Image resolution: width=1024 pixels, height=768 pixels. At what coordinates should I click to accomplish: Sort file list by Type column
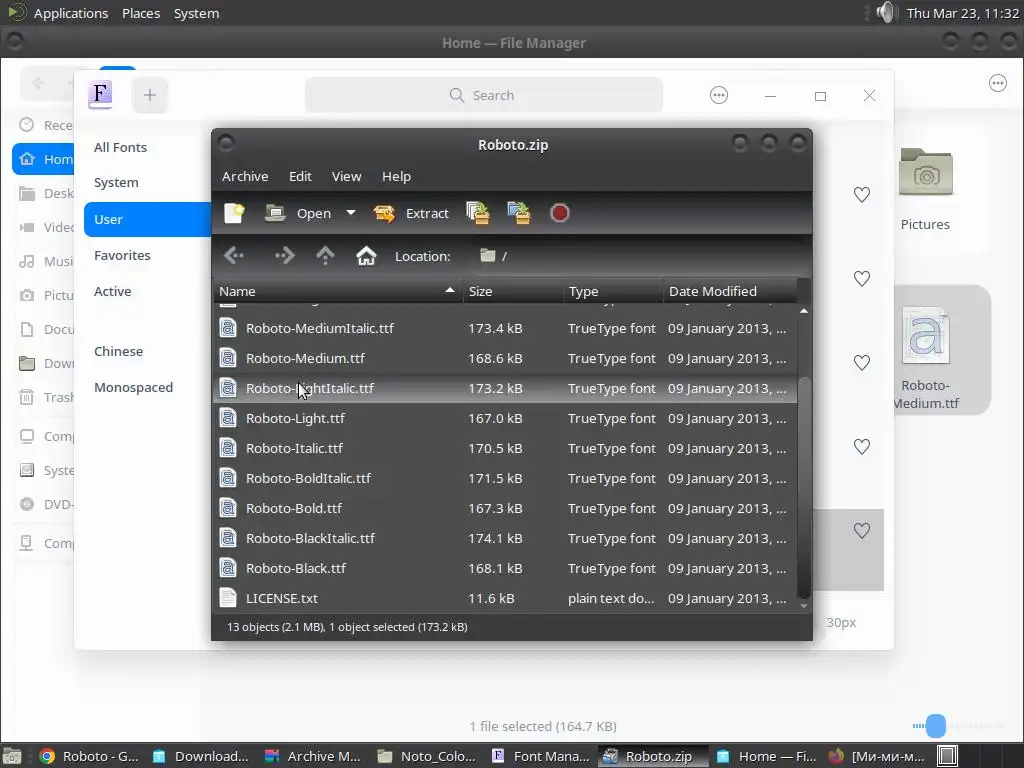tap(613, 291)
